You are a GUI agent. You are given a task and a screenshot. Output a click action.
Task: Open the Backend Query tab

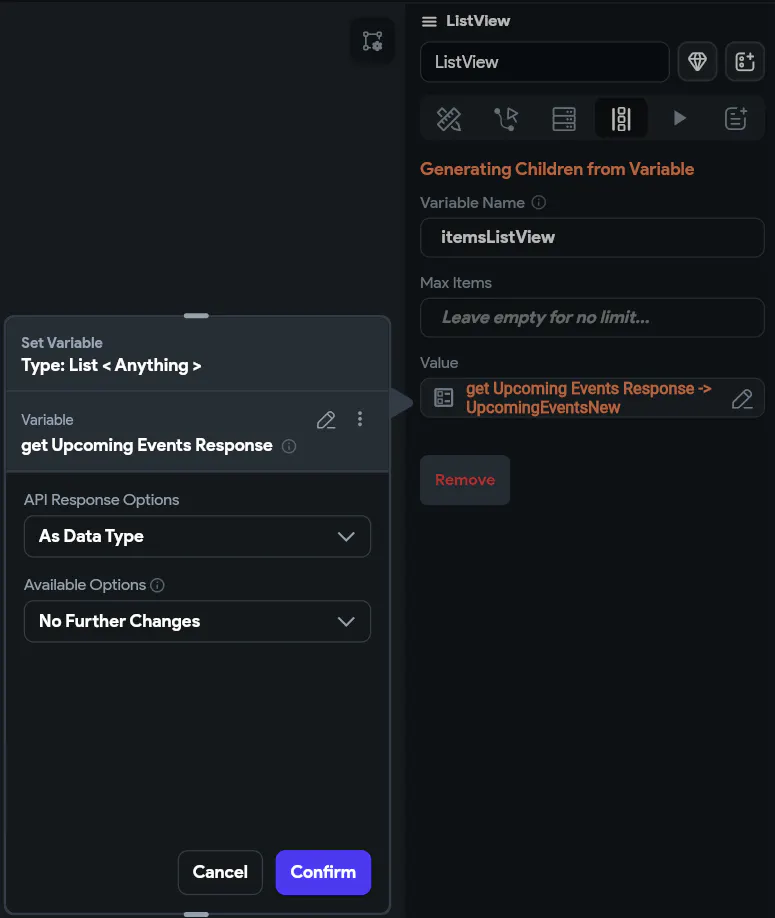click(x=564, y=119)
